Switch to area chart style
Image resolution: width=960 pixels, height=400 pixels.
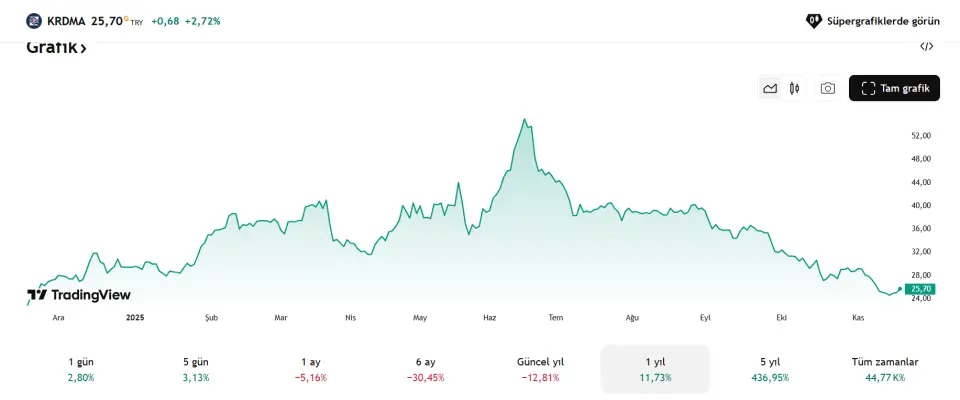tap(770, 88)
